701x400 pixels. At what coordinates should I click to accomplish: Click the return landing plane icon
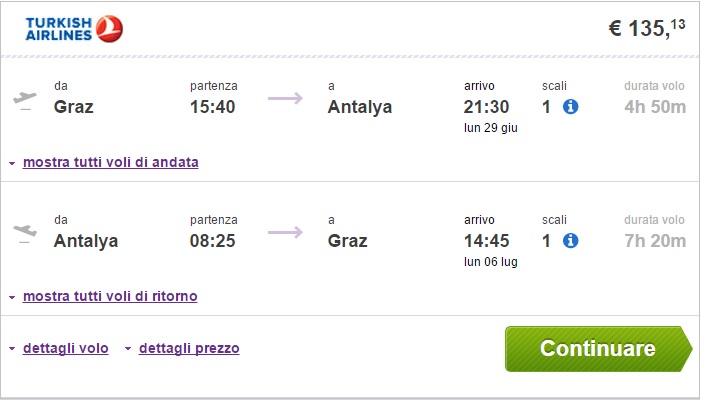click(25, 233)
